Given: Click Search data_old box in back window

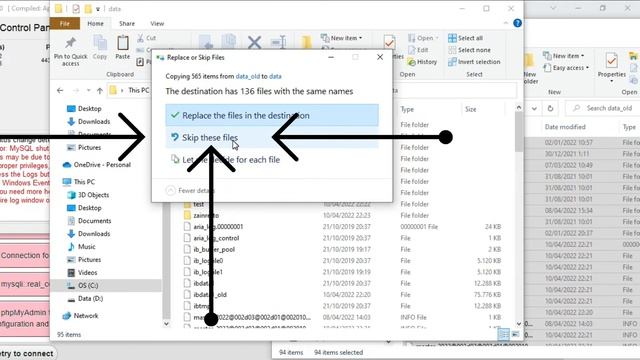Looking at the screenshot, I should pyautogui.click(x=602, y=108).
